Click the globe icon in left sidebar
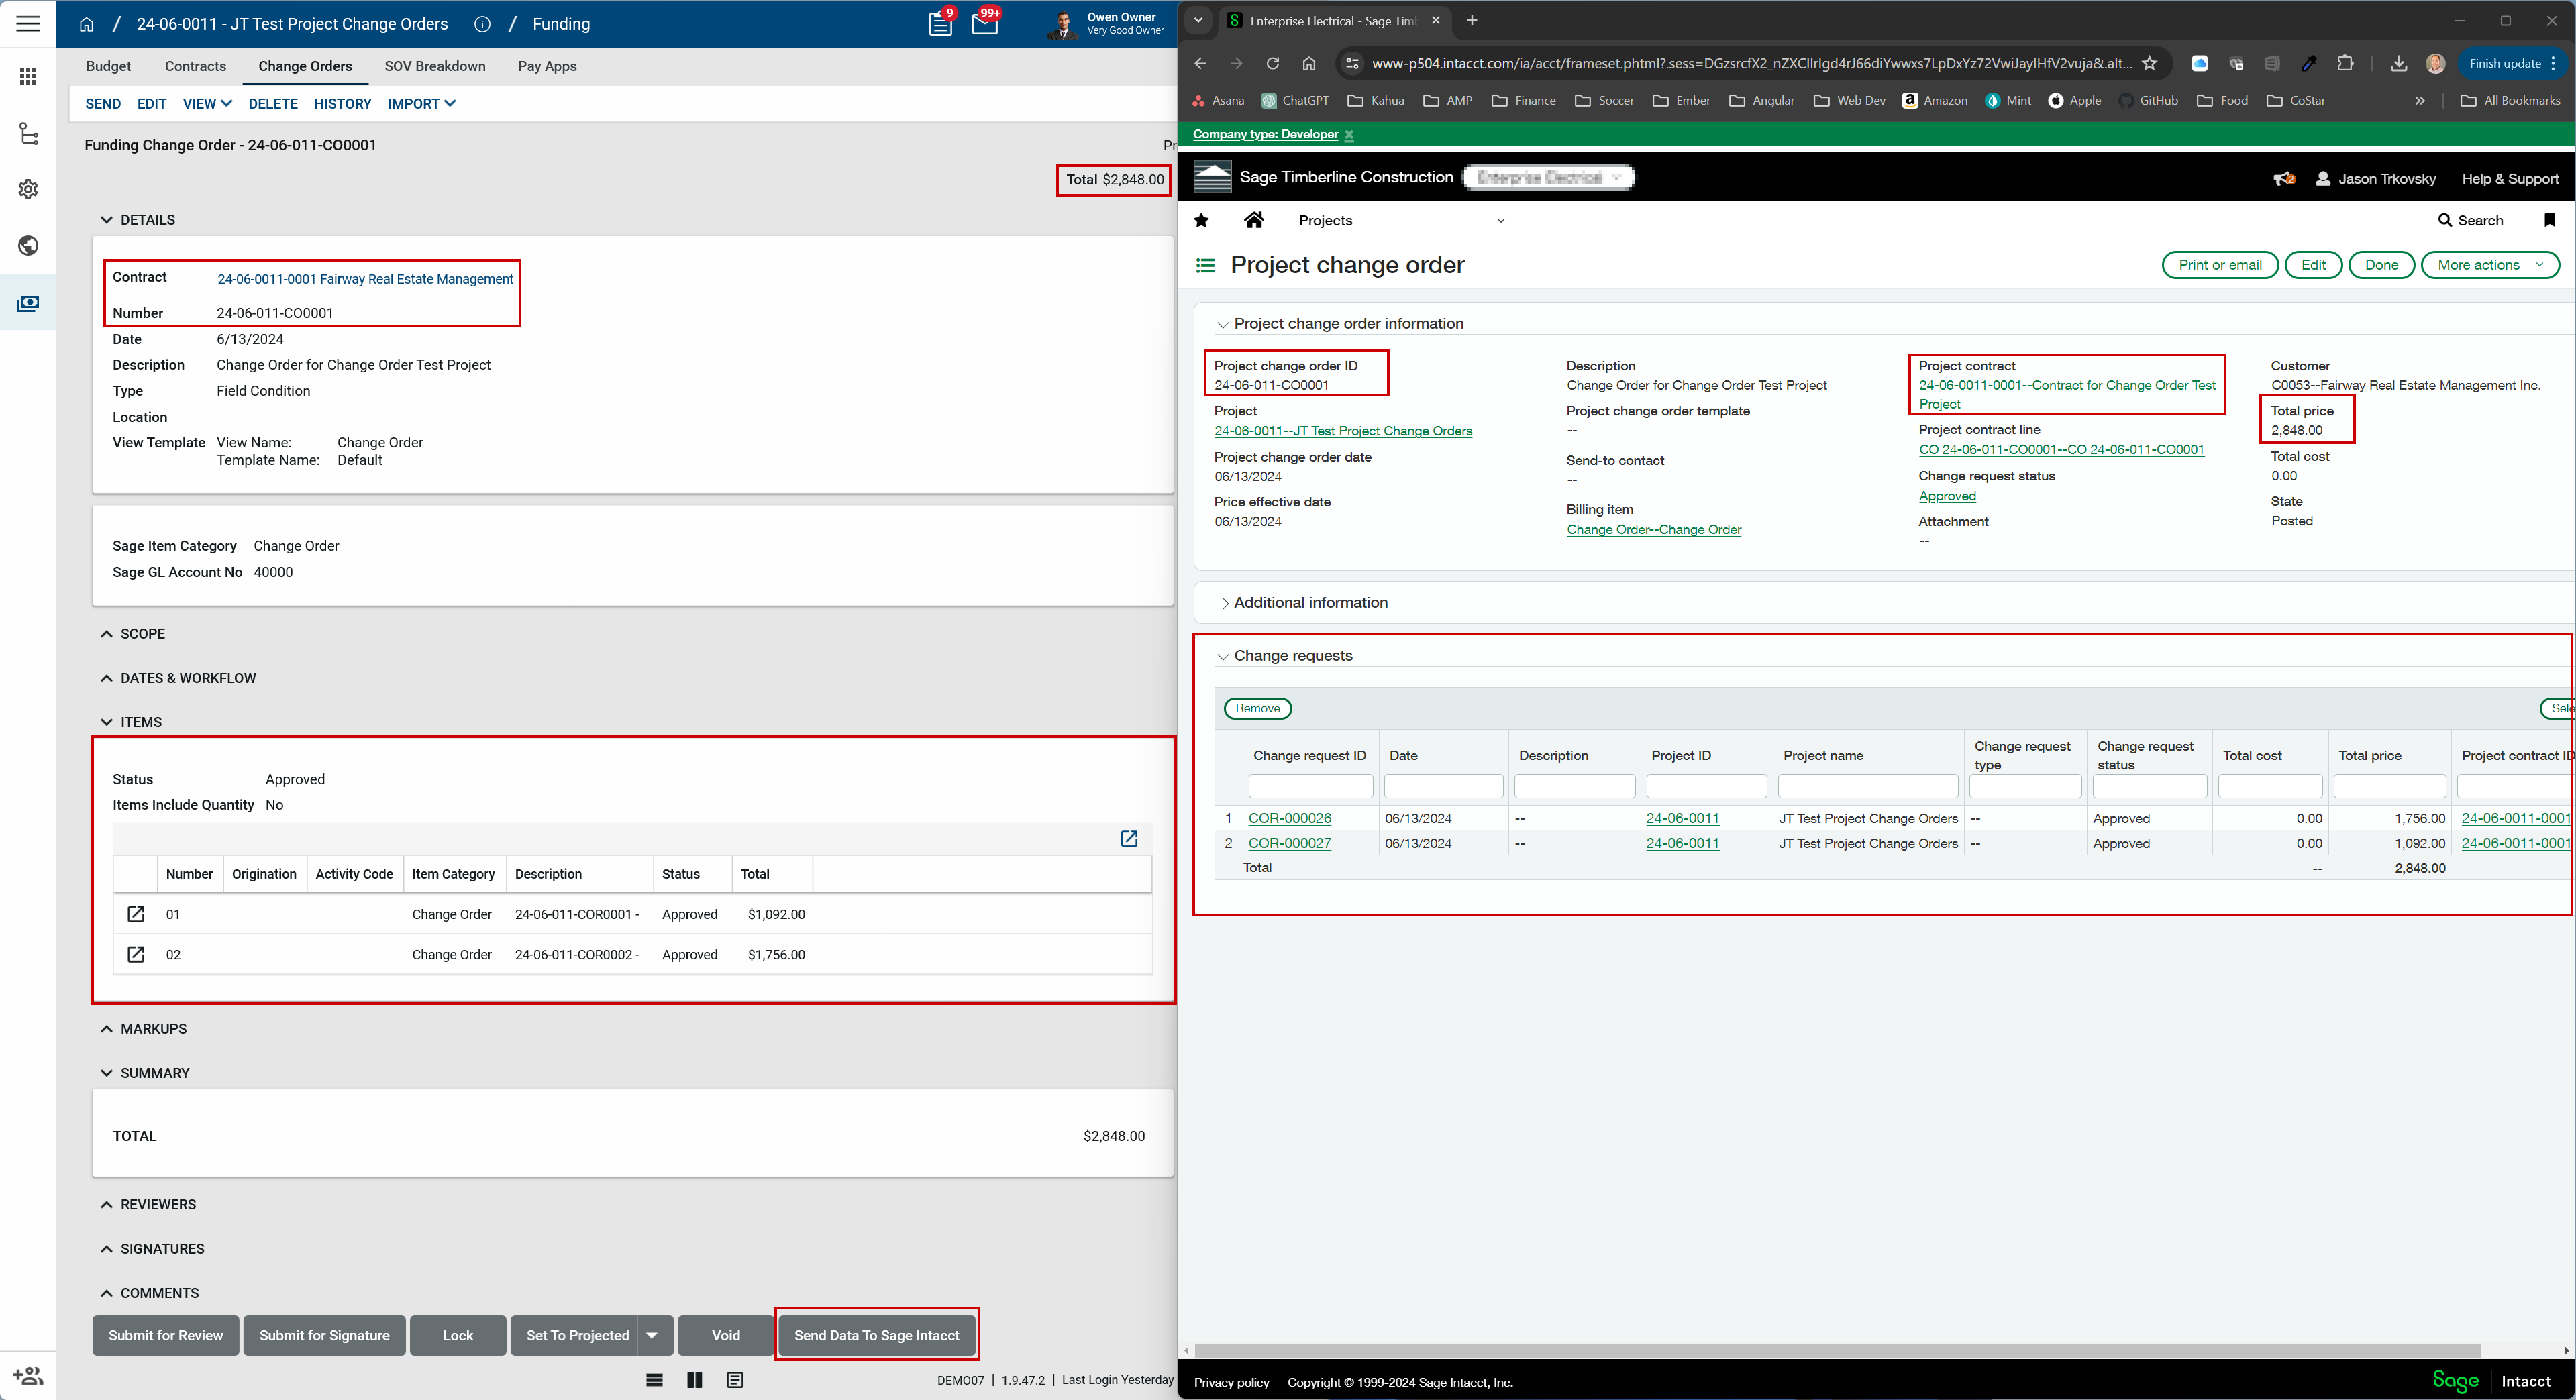 click(x=28, y=246)
